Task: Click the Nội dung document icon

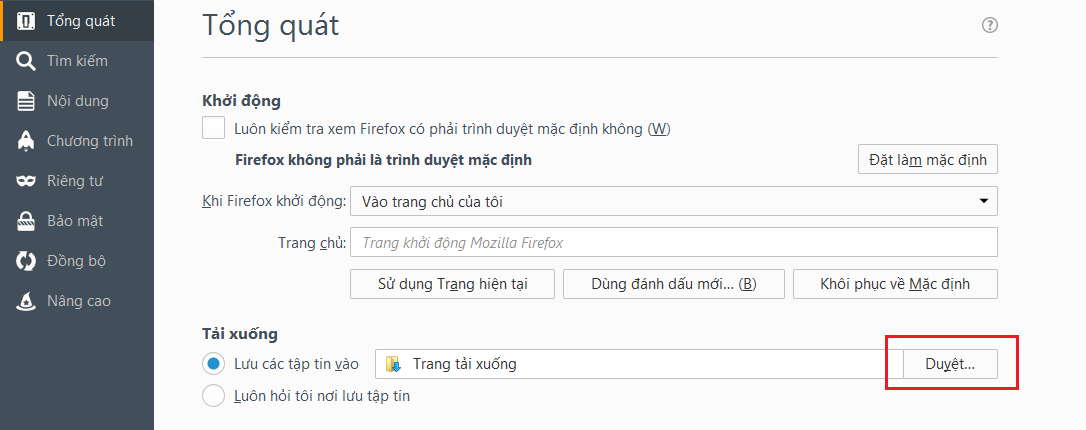Action: [27, 101]
